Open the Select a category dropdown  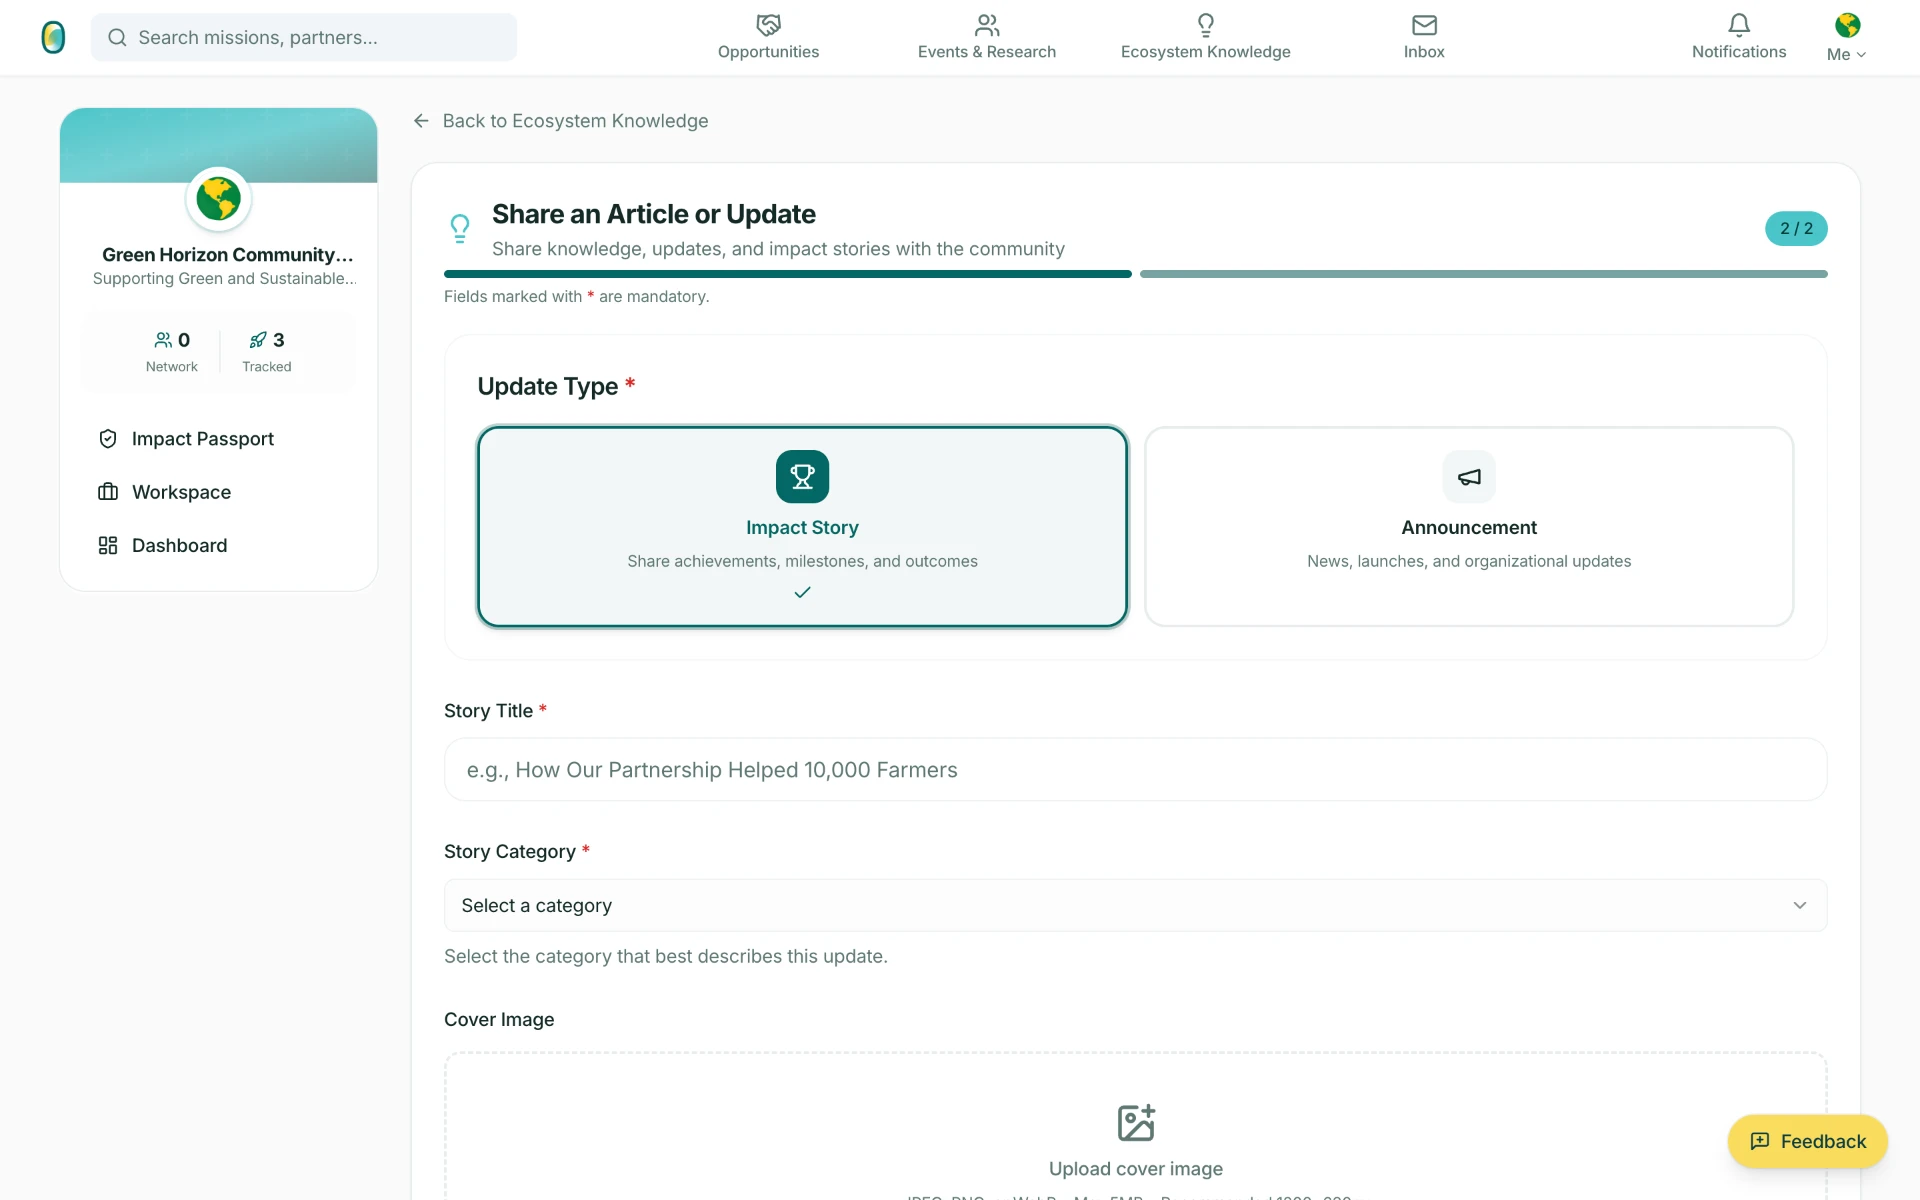pyautogui.click(x=1135, y=905)
